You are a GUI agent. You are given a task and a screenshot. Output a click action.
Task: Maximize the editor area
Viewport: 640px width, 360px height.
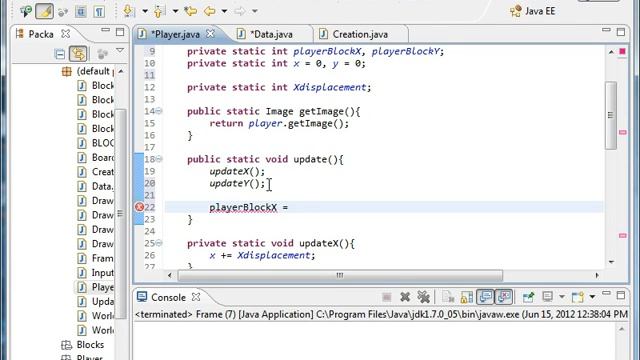(x=621, y=32)
